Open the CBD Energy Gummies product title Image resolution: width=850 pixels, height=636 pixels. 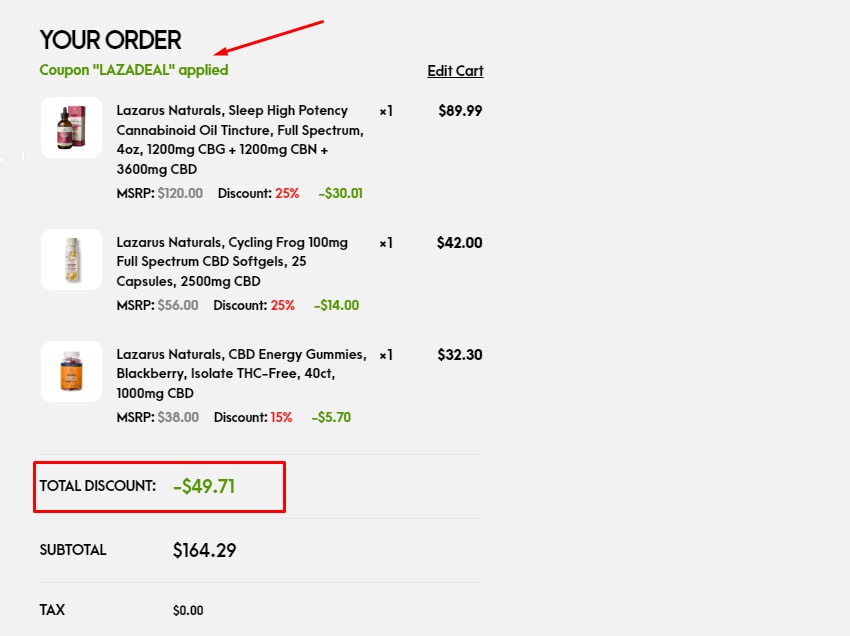(241, 374)
